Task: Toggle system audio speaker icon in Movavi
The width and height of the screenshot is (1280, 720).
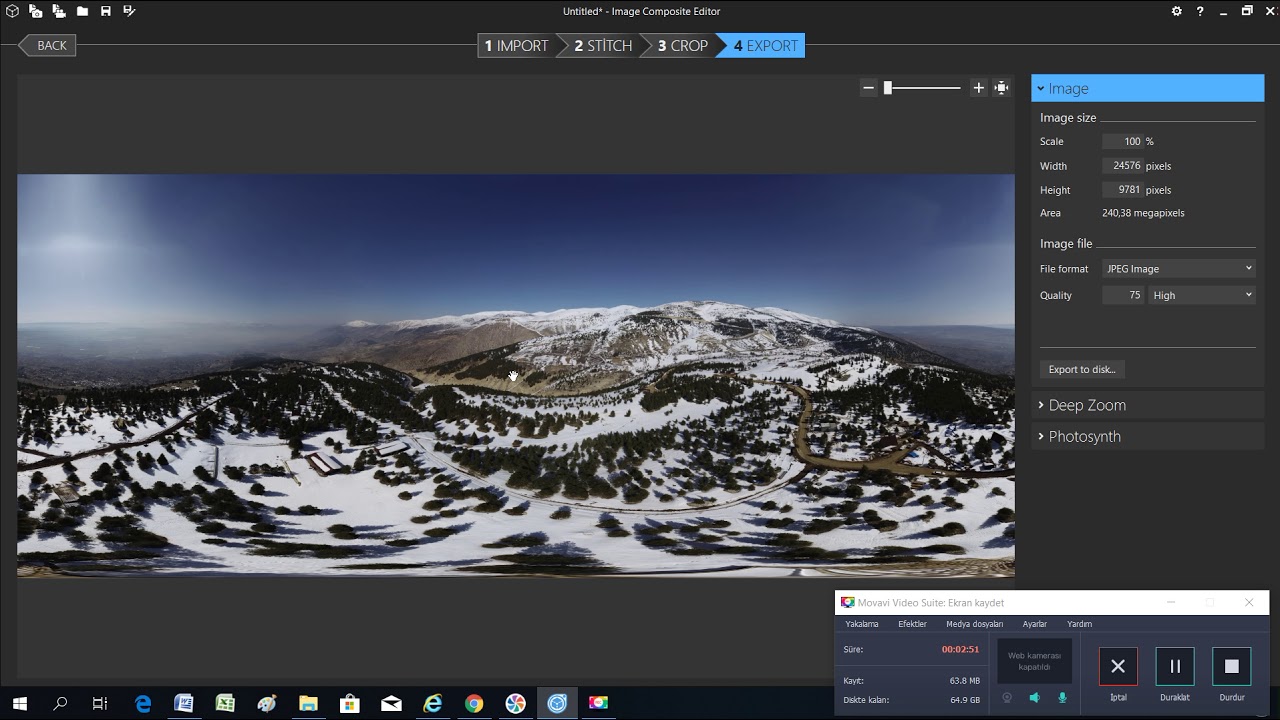Action: [1035, 698]
